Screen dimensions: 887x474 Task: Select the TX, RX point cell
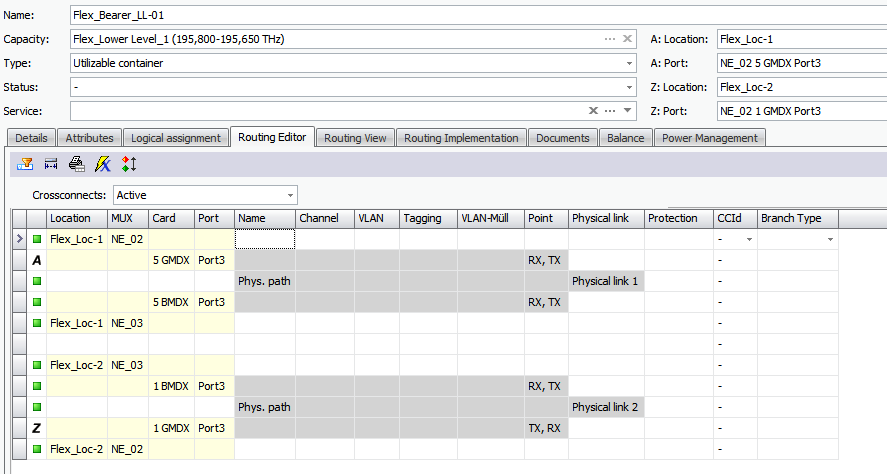(x=546, y=428)
